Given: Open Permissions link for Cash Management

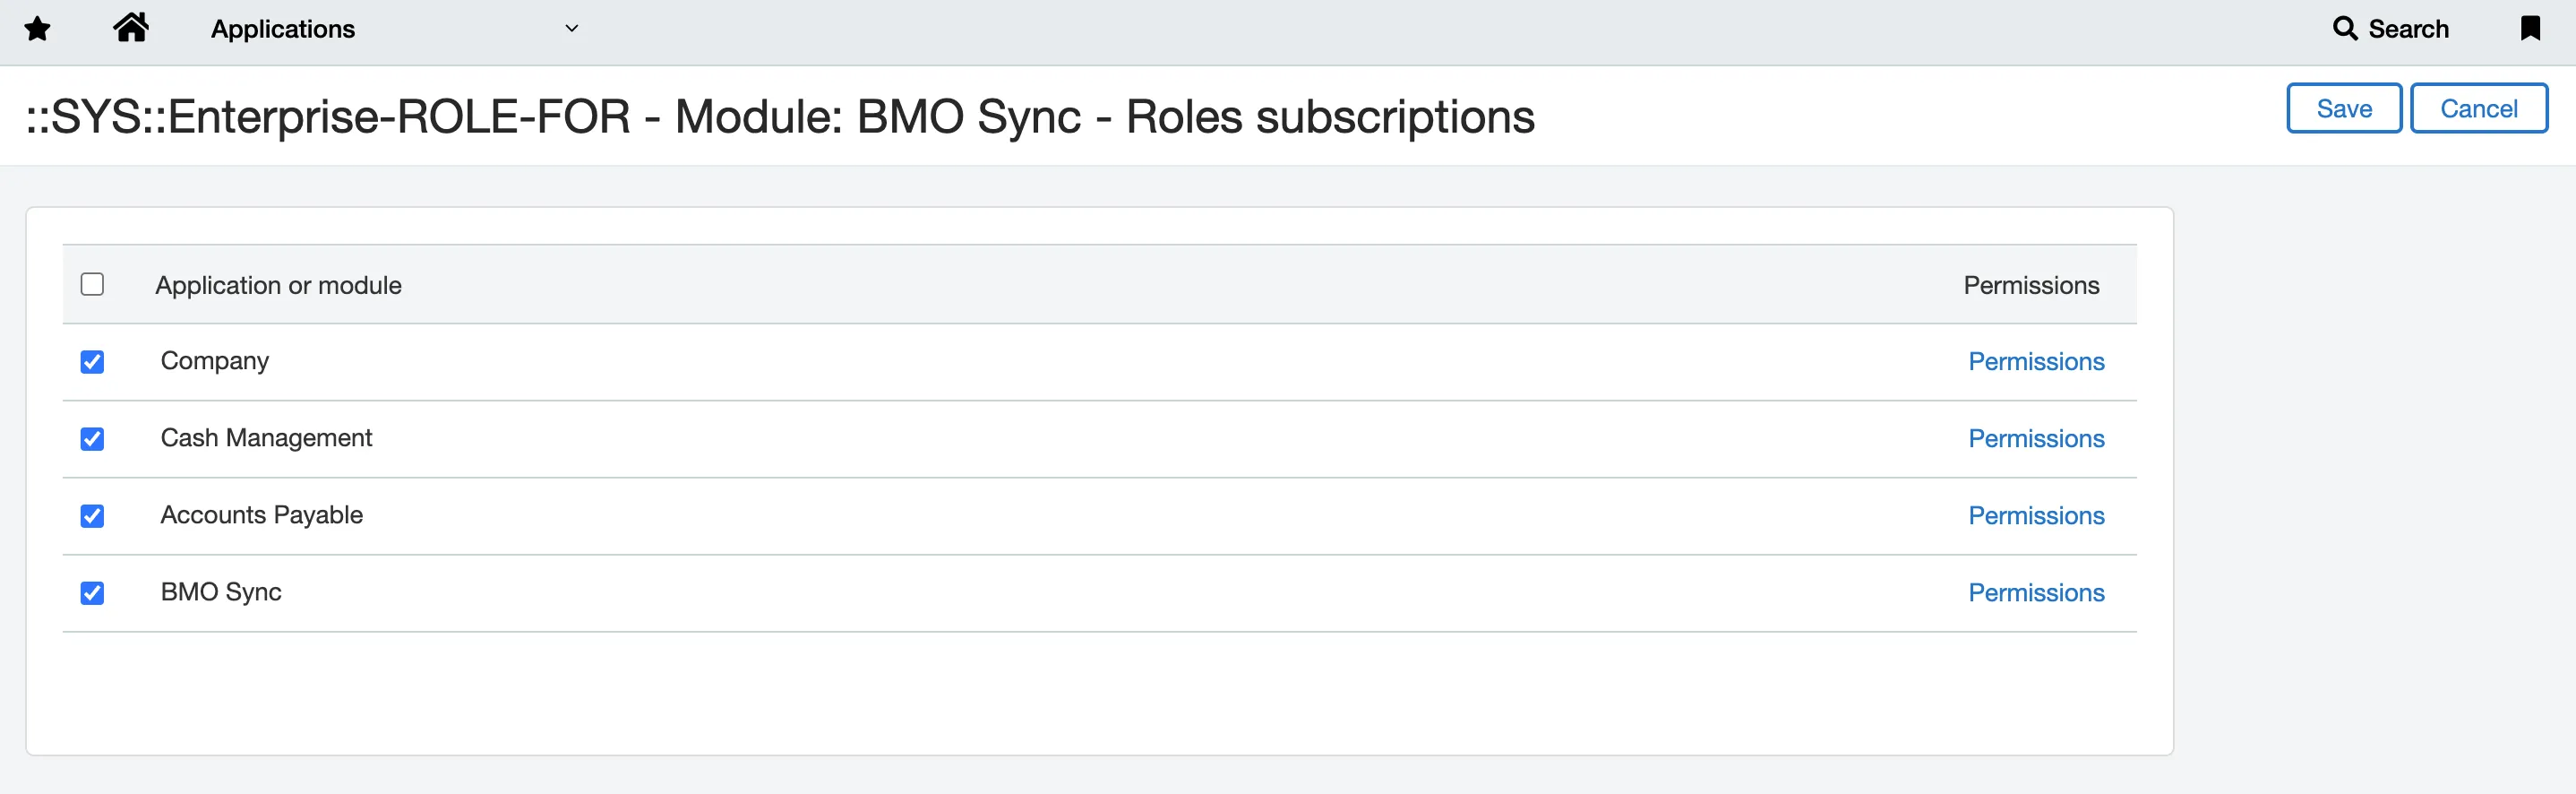Looking at the screenshot, I should (2036, 439).
